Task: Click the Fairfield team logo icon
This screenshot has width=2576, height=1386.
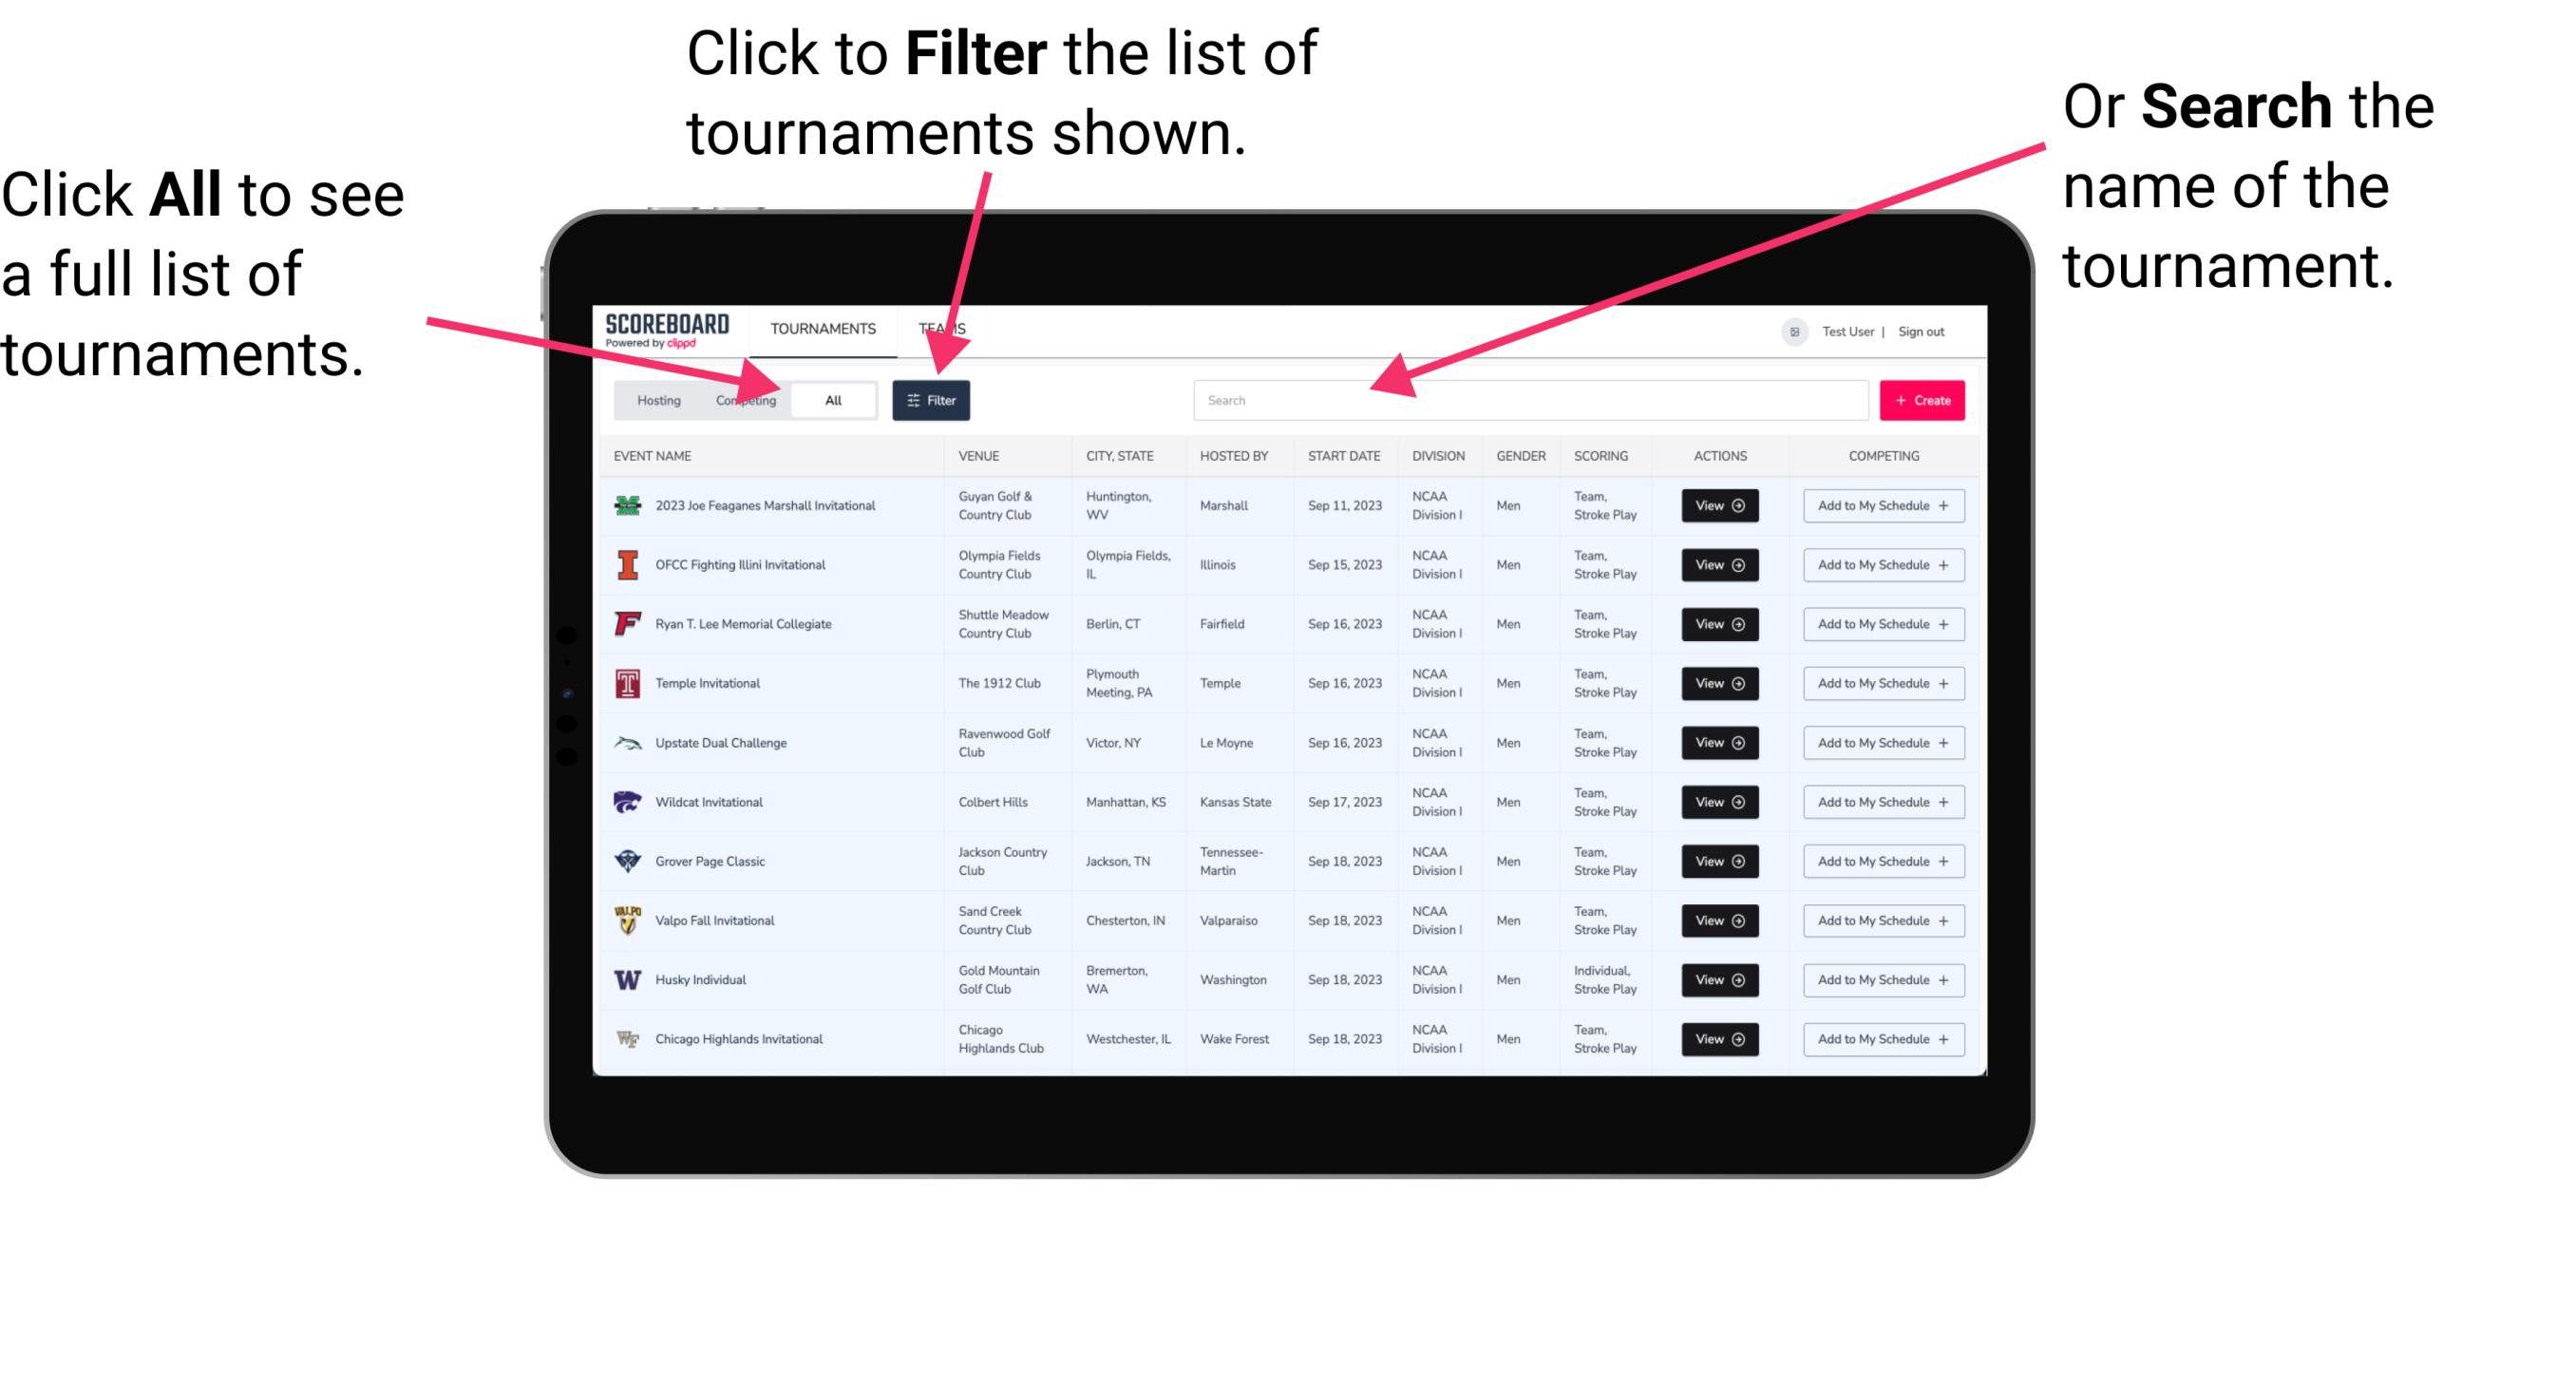Action: (624, 623)
